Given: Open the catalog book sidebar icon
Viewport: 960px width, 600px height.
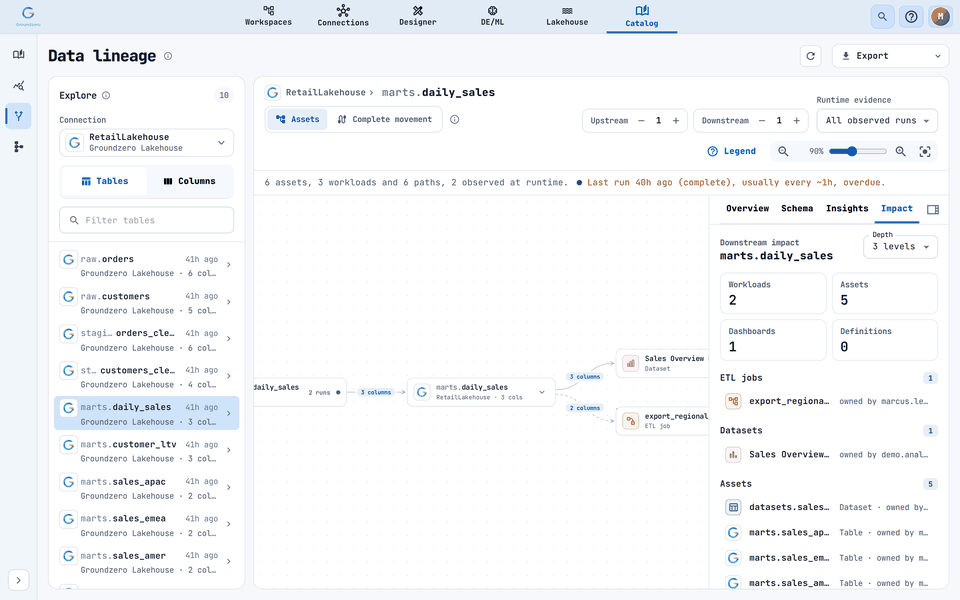Looking at the screenshot, I should click(18, 54).
